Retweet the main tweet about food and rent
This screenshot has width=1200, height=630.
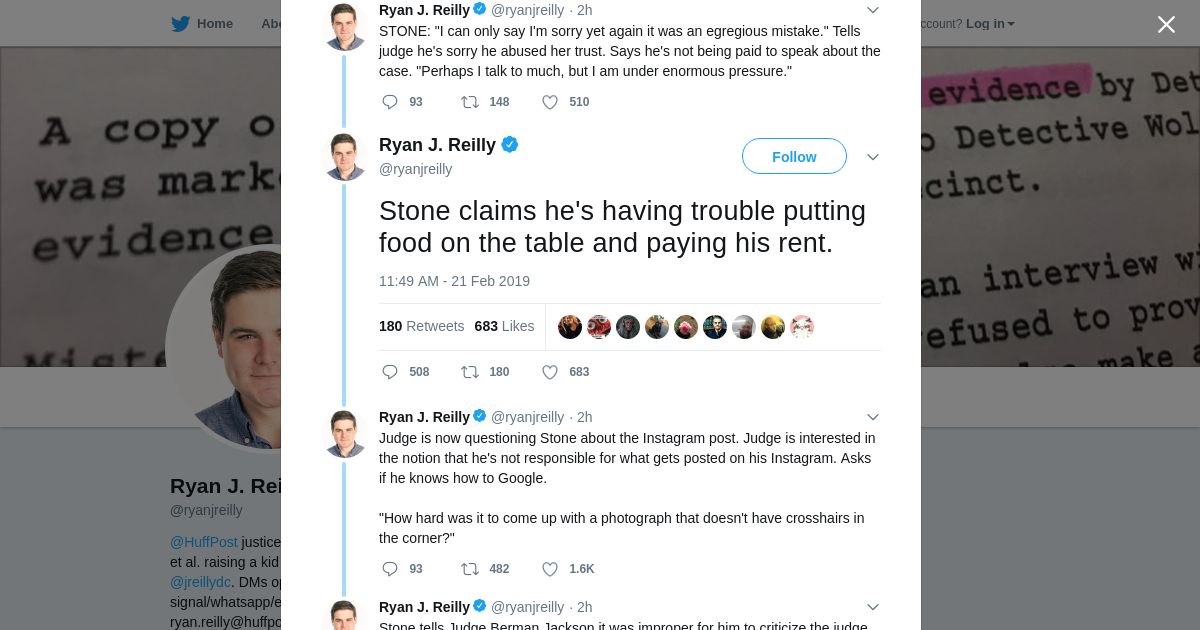tap(470, 372)
